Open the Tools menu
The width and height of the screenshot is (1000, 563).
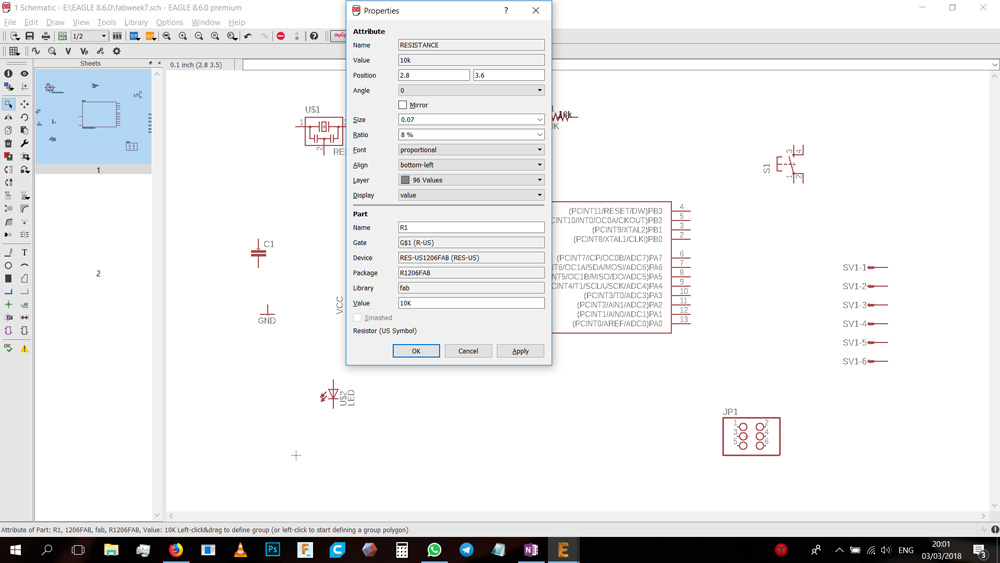click(x=107, y=22)
